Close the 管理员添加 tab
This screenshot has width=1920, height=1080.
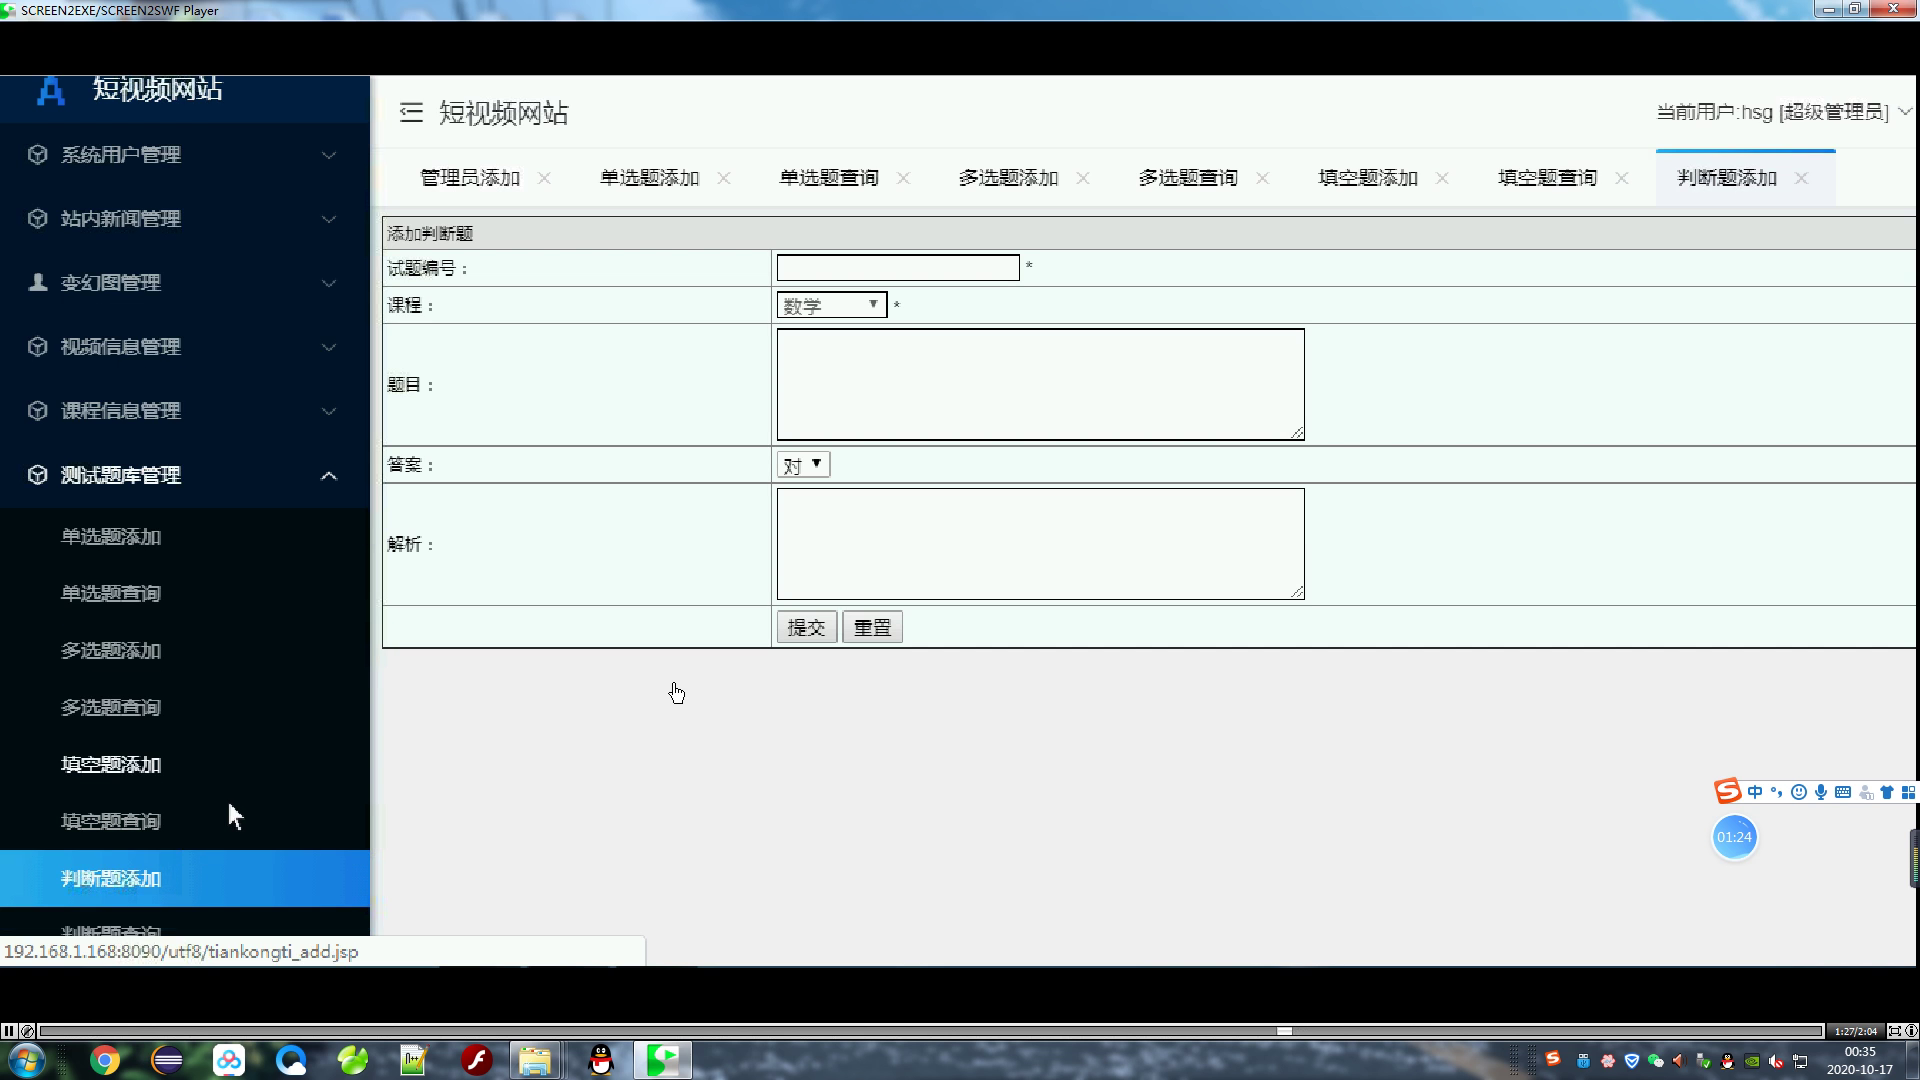pos(544,178)
